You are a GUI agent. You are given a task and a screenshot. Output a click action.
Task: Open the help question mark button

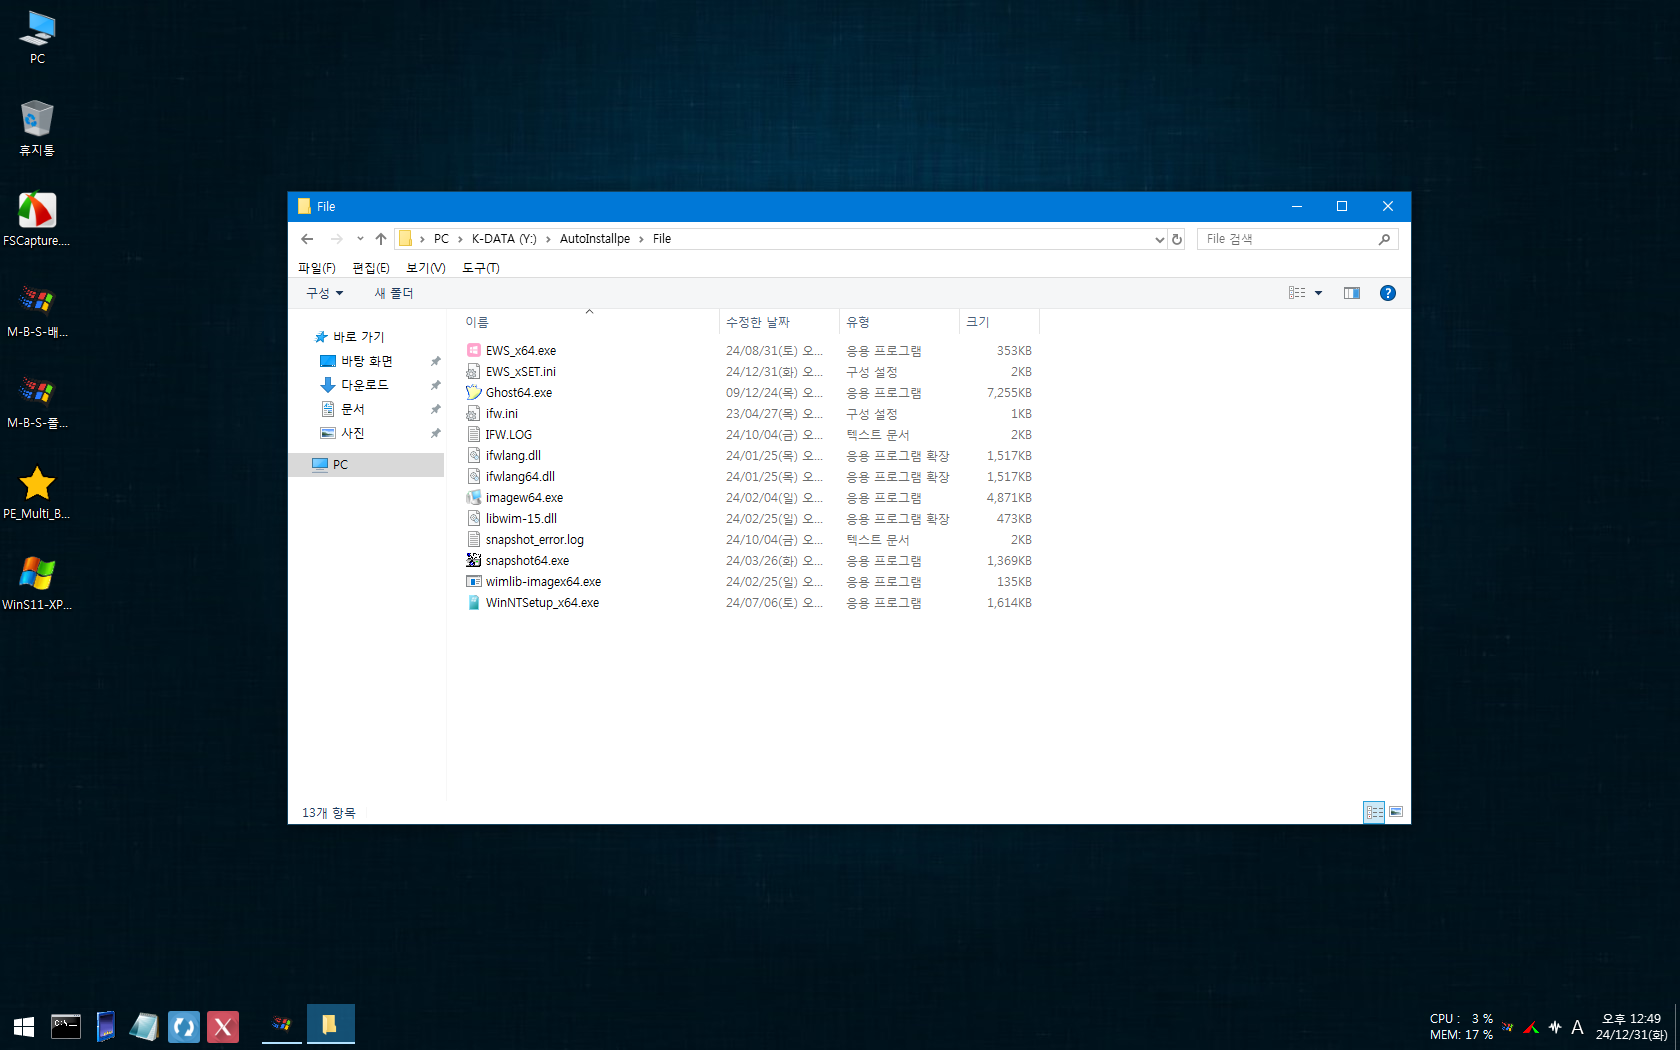tap(1387, 293)
